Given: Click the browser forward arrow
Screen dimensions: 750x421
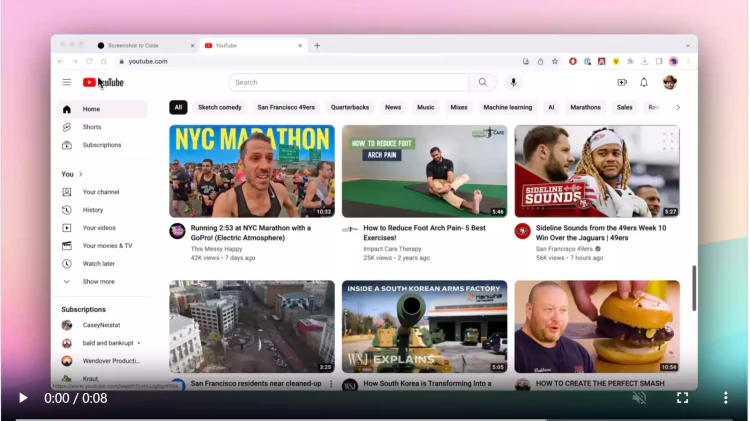Looking at the screenshot, I should pos(75,61).
